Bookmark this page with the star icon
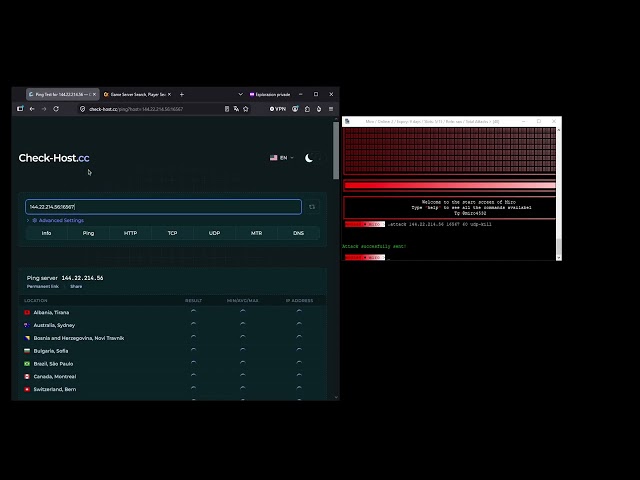This screenshot has height=480, width=640. [246, 109]
